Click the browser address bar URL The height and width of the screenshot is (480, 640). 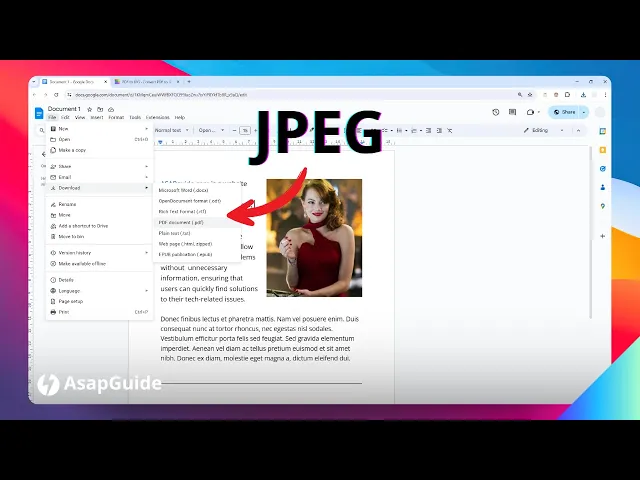coord(161,95)
